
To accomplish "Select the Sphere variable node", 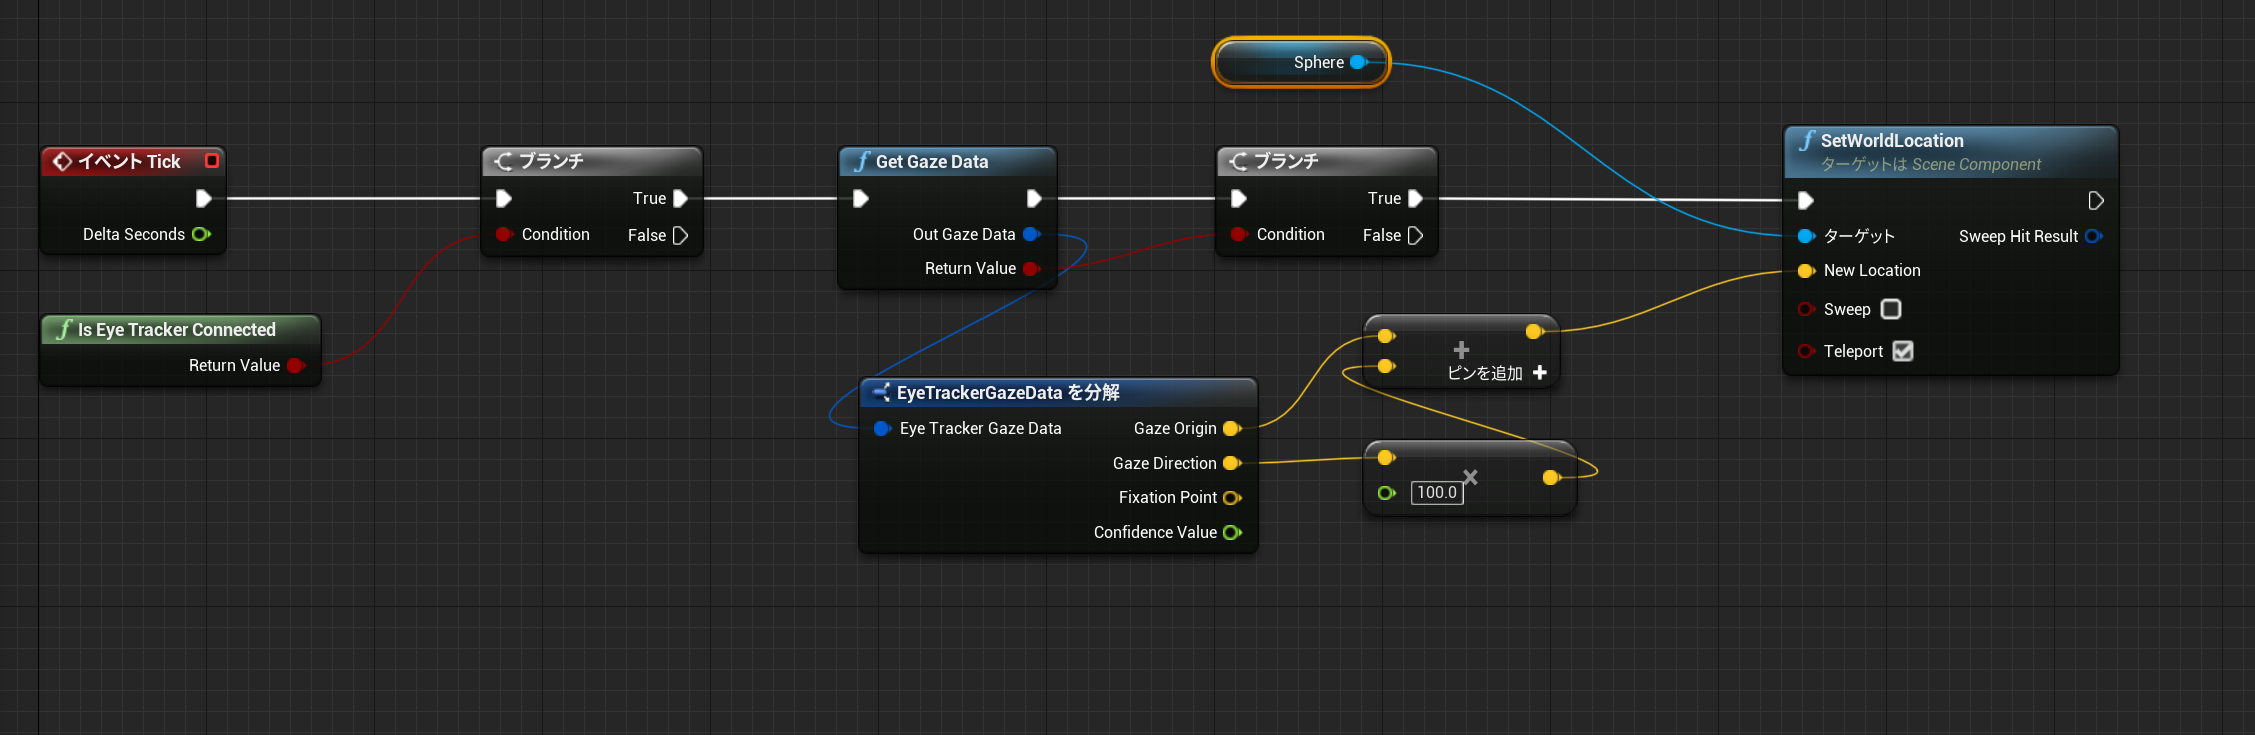I will [x=1300, y=62].
